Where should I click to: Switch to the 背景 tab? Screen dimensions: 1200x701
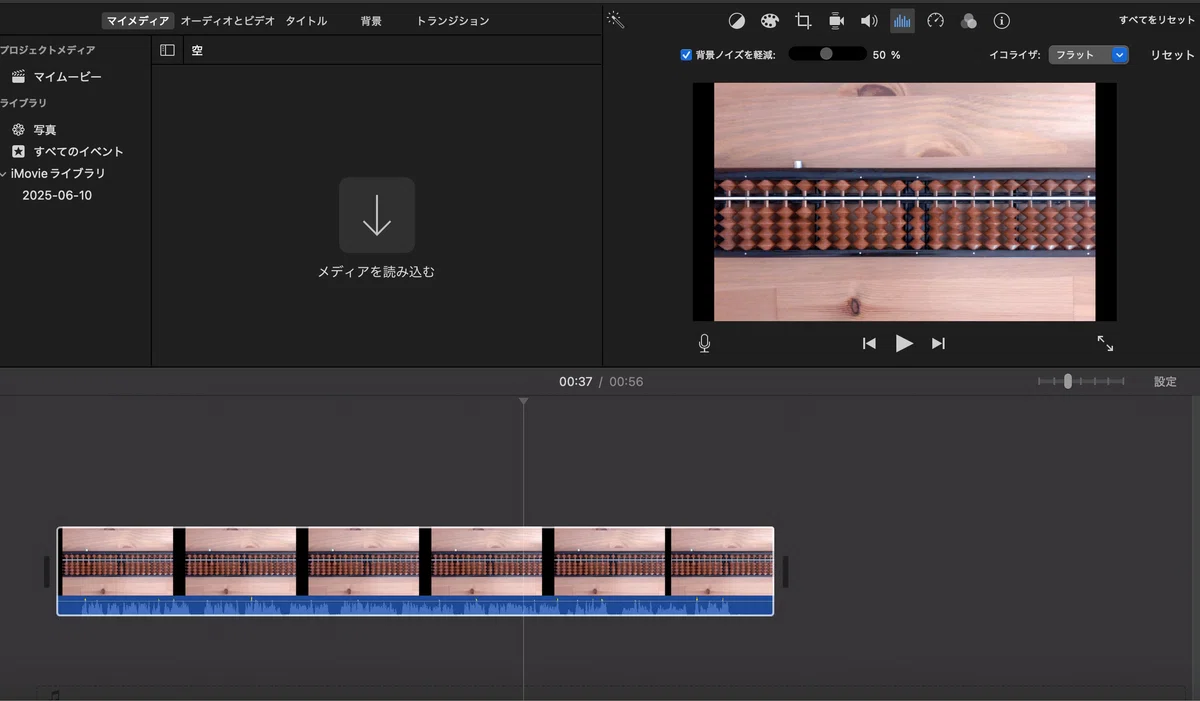pos(371,21)
